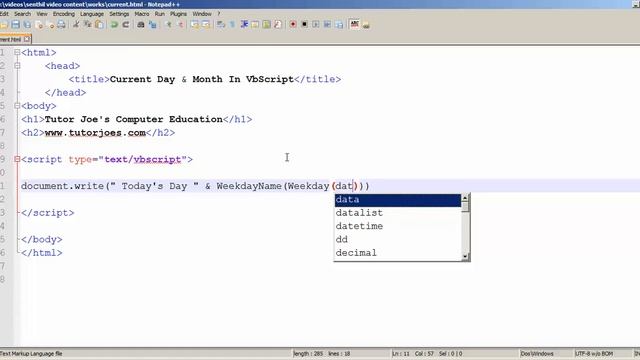Click the Close All documents toolbar icon
640x360 pixels.
click(x=50, y=24)
